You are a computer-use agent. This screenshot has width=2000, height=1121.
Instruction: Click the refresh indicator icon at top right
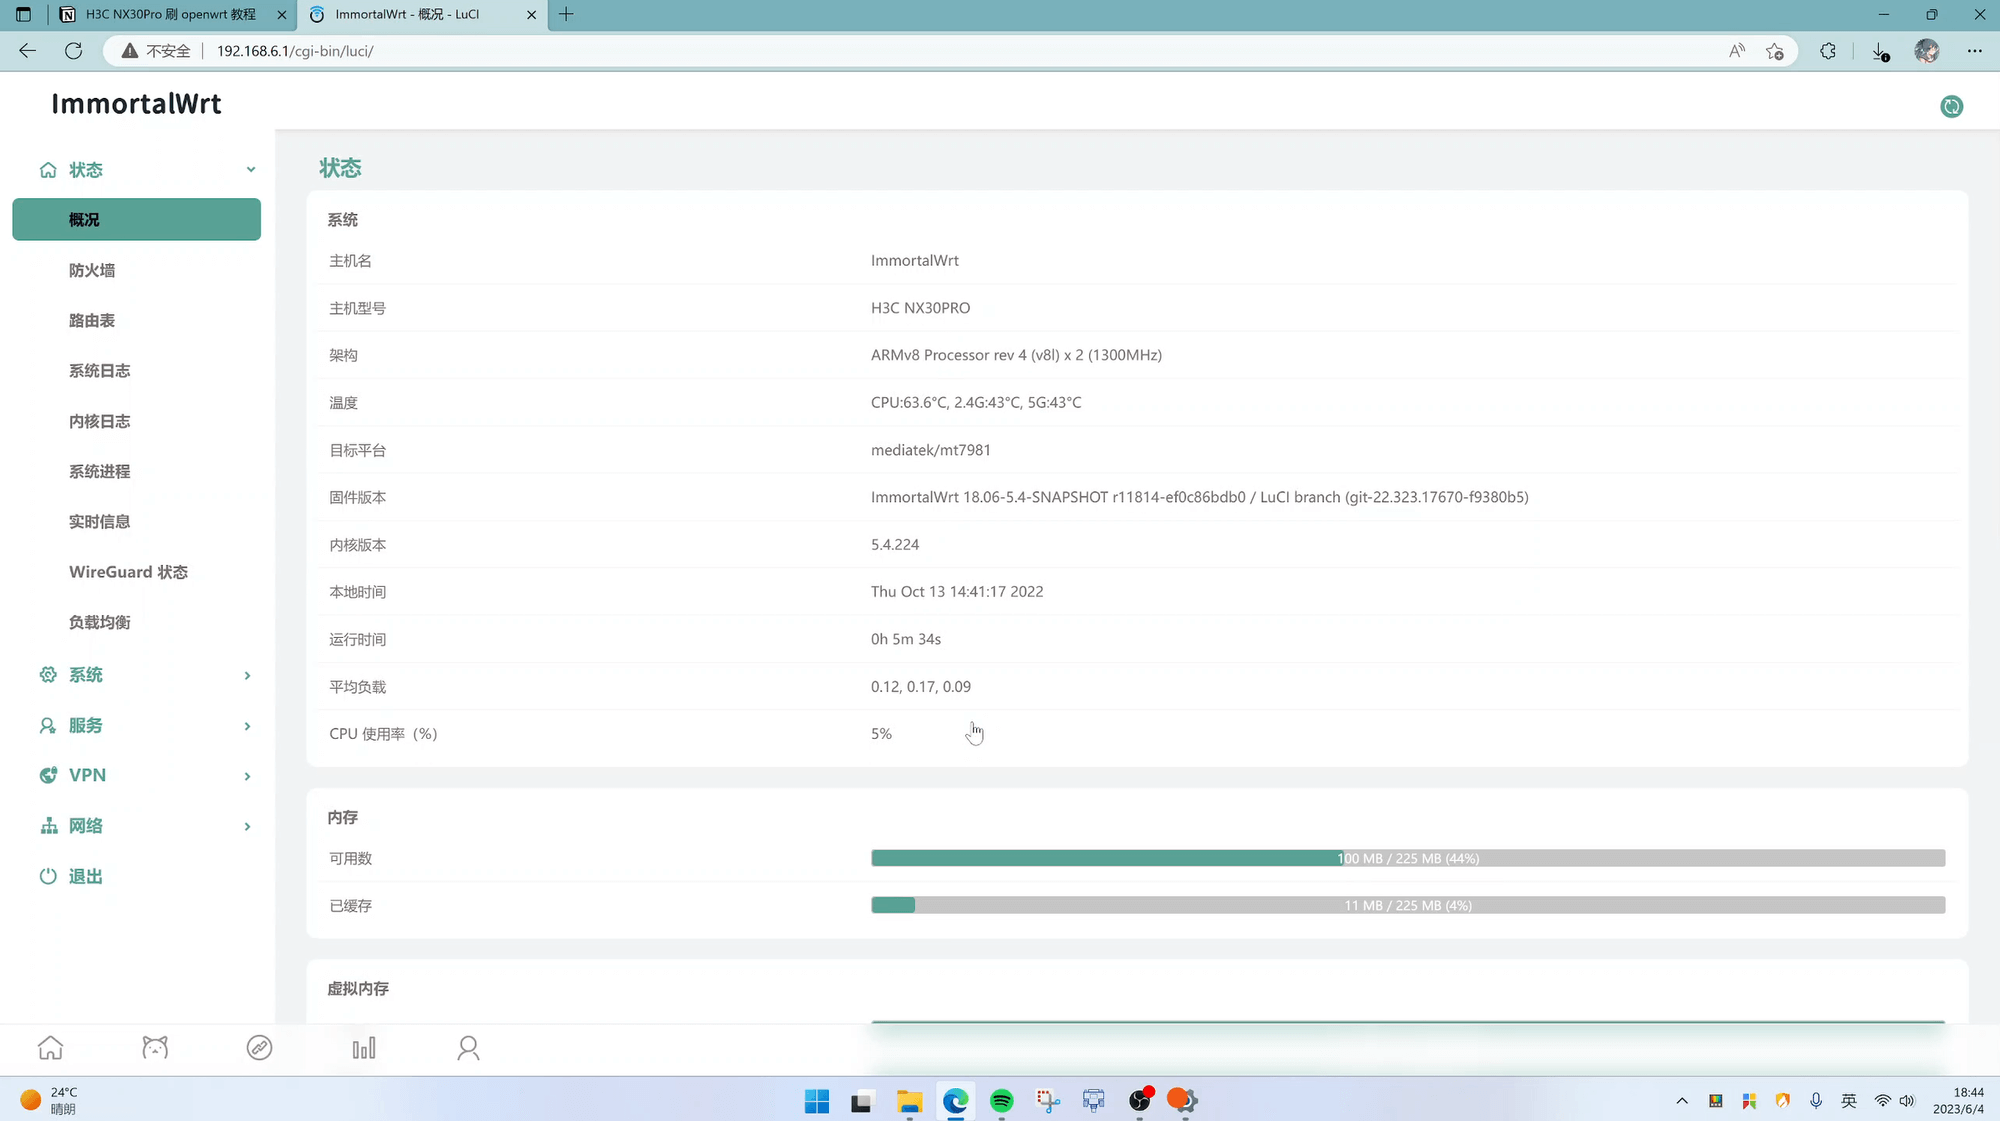click(x=1950, y=106)
